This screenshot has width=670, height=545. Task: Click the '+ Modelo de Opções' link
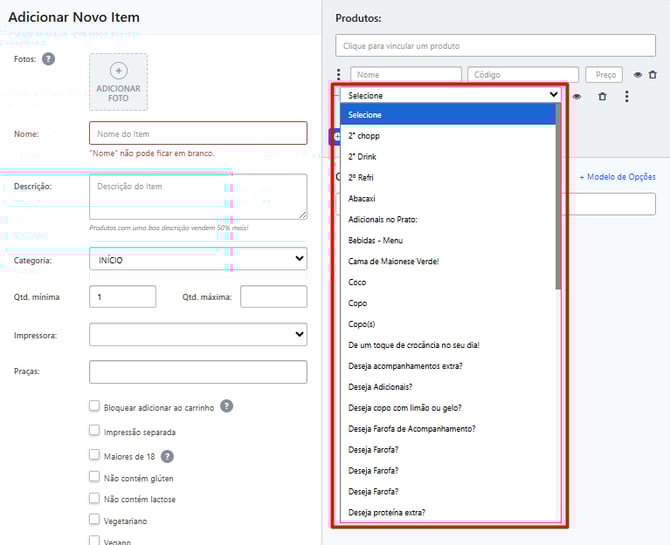pos(617,177)
